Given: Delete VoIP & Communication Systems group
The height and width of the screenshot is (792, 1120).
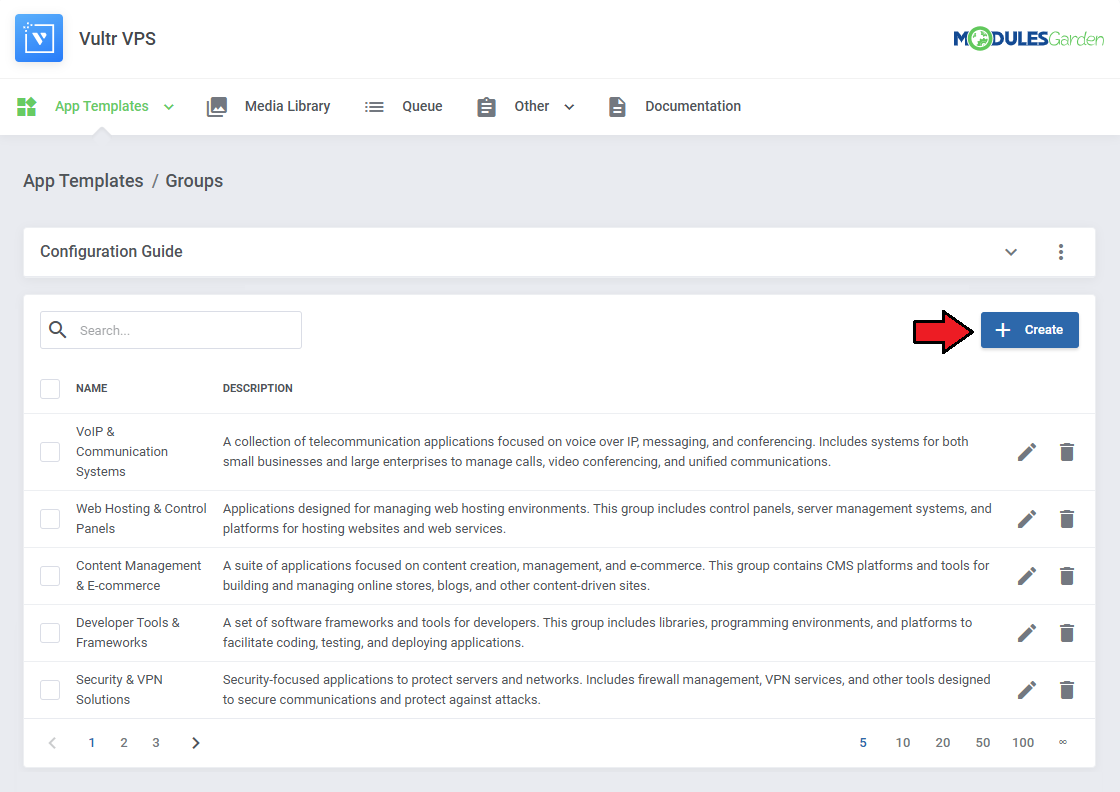Looking at the screenshot, I should 1066,452.
